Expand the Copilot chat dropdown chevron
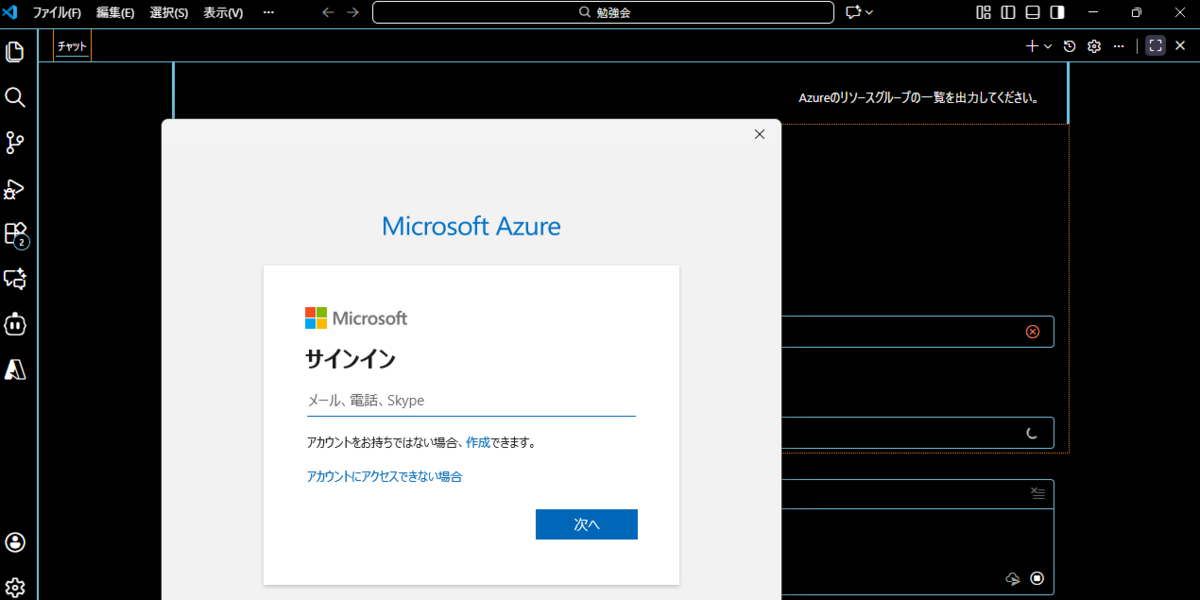This screenshot has height=600, width=1200. pyautogui.click(x=869, y=12)
